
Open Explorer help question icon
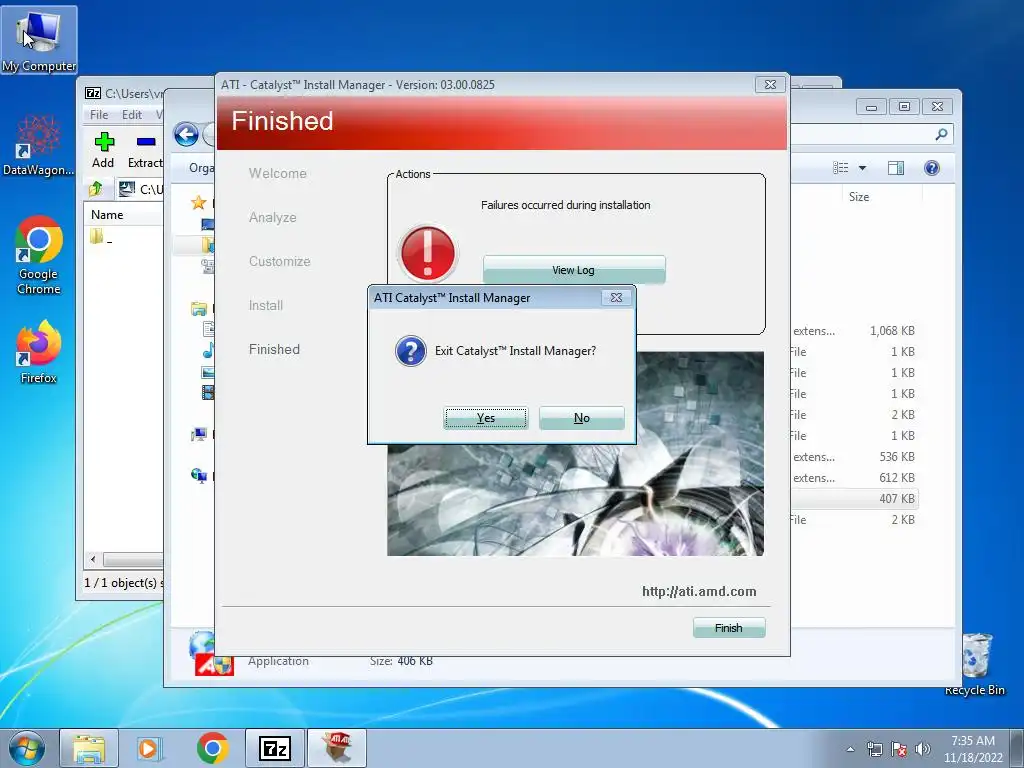(932, 168)
